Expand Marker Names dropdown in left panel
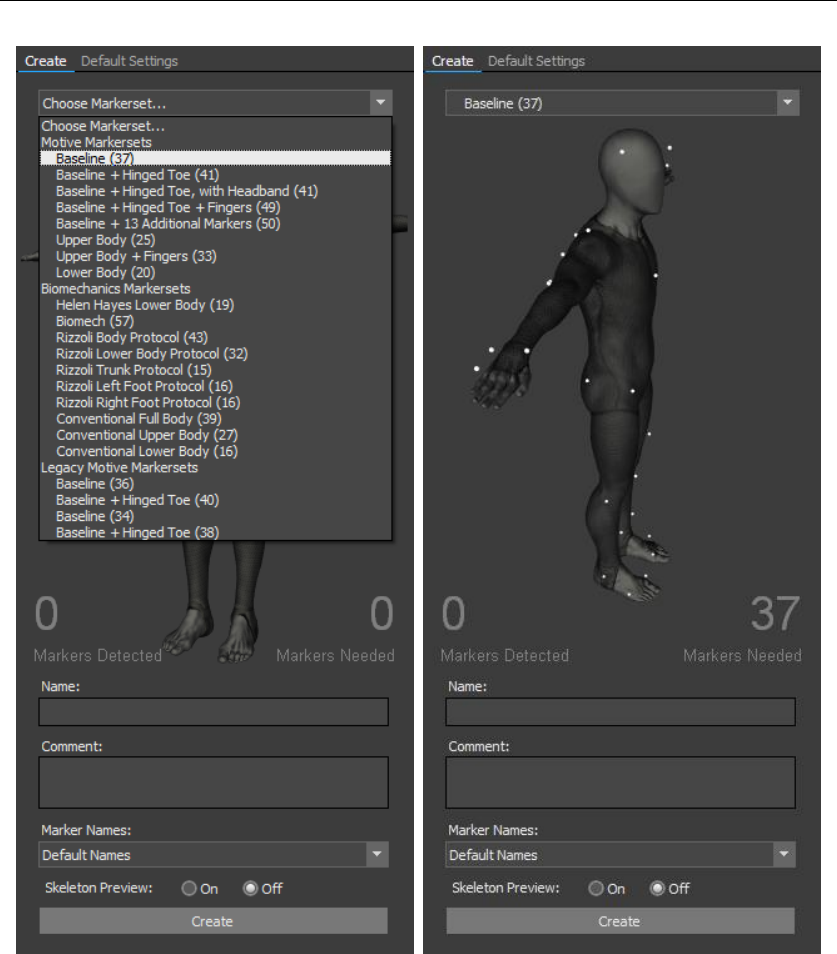Screen dimensions: 837x954 (x=377, y=854)
